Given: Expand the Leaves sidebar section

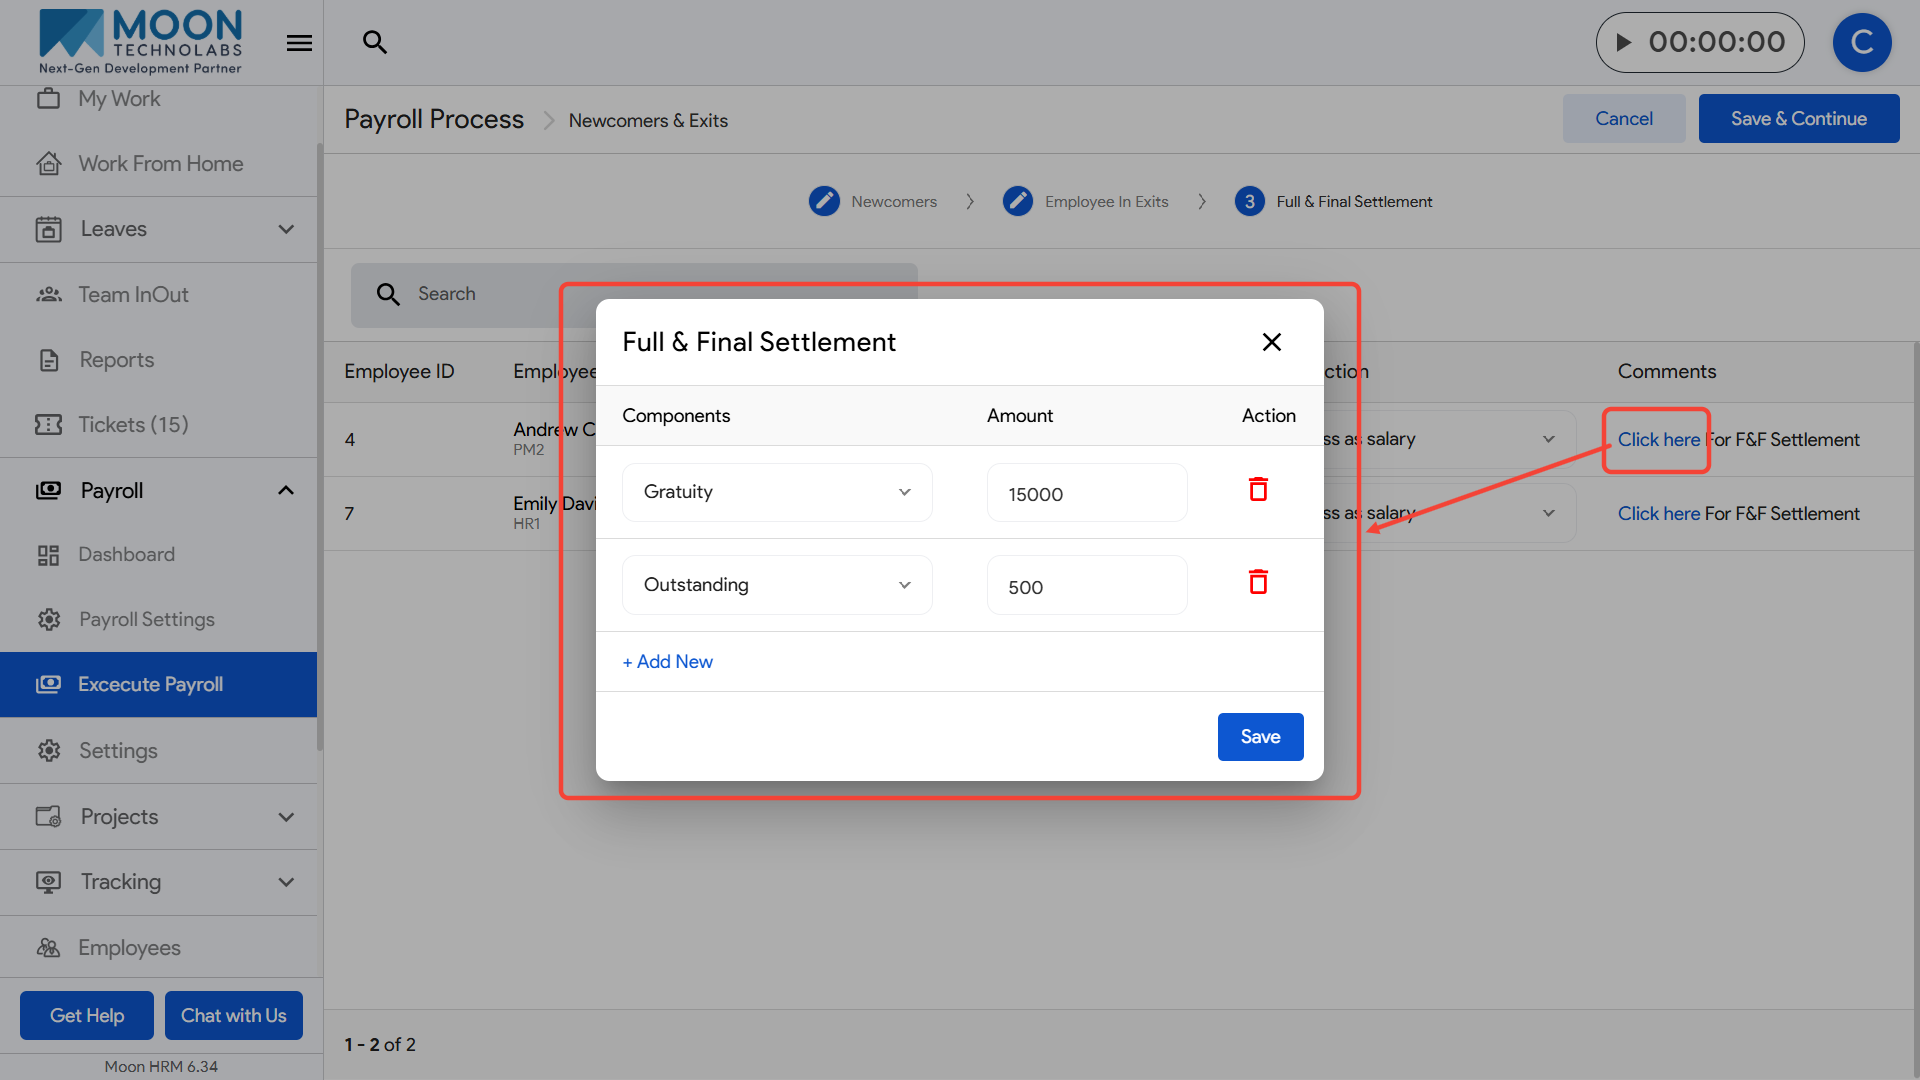Looking at the screenshot, I should pos(286,229).
